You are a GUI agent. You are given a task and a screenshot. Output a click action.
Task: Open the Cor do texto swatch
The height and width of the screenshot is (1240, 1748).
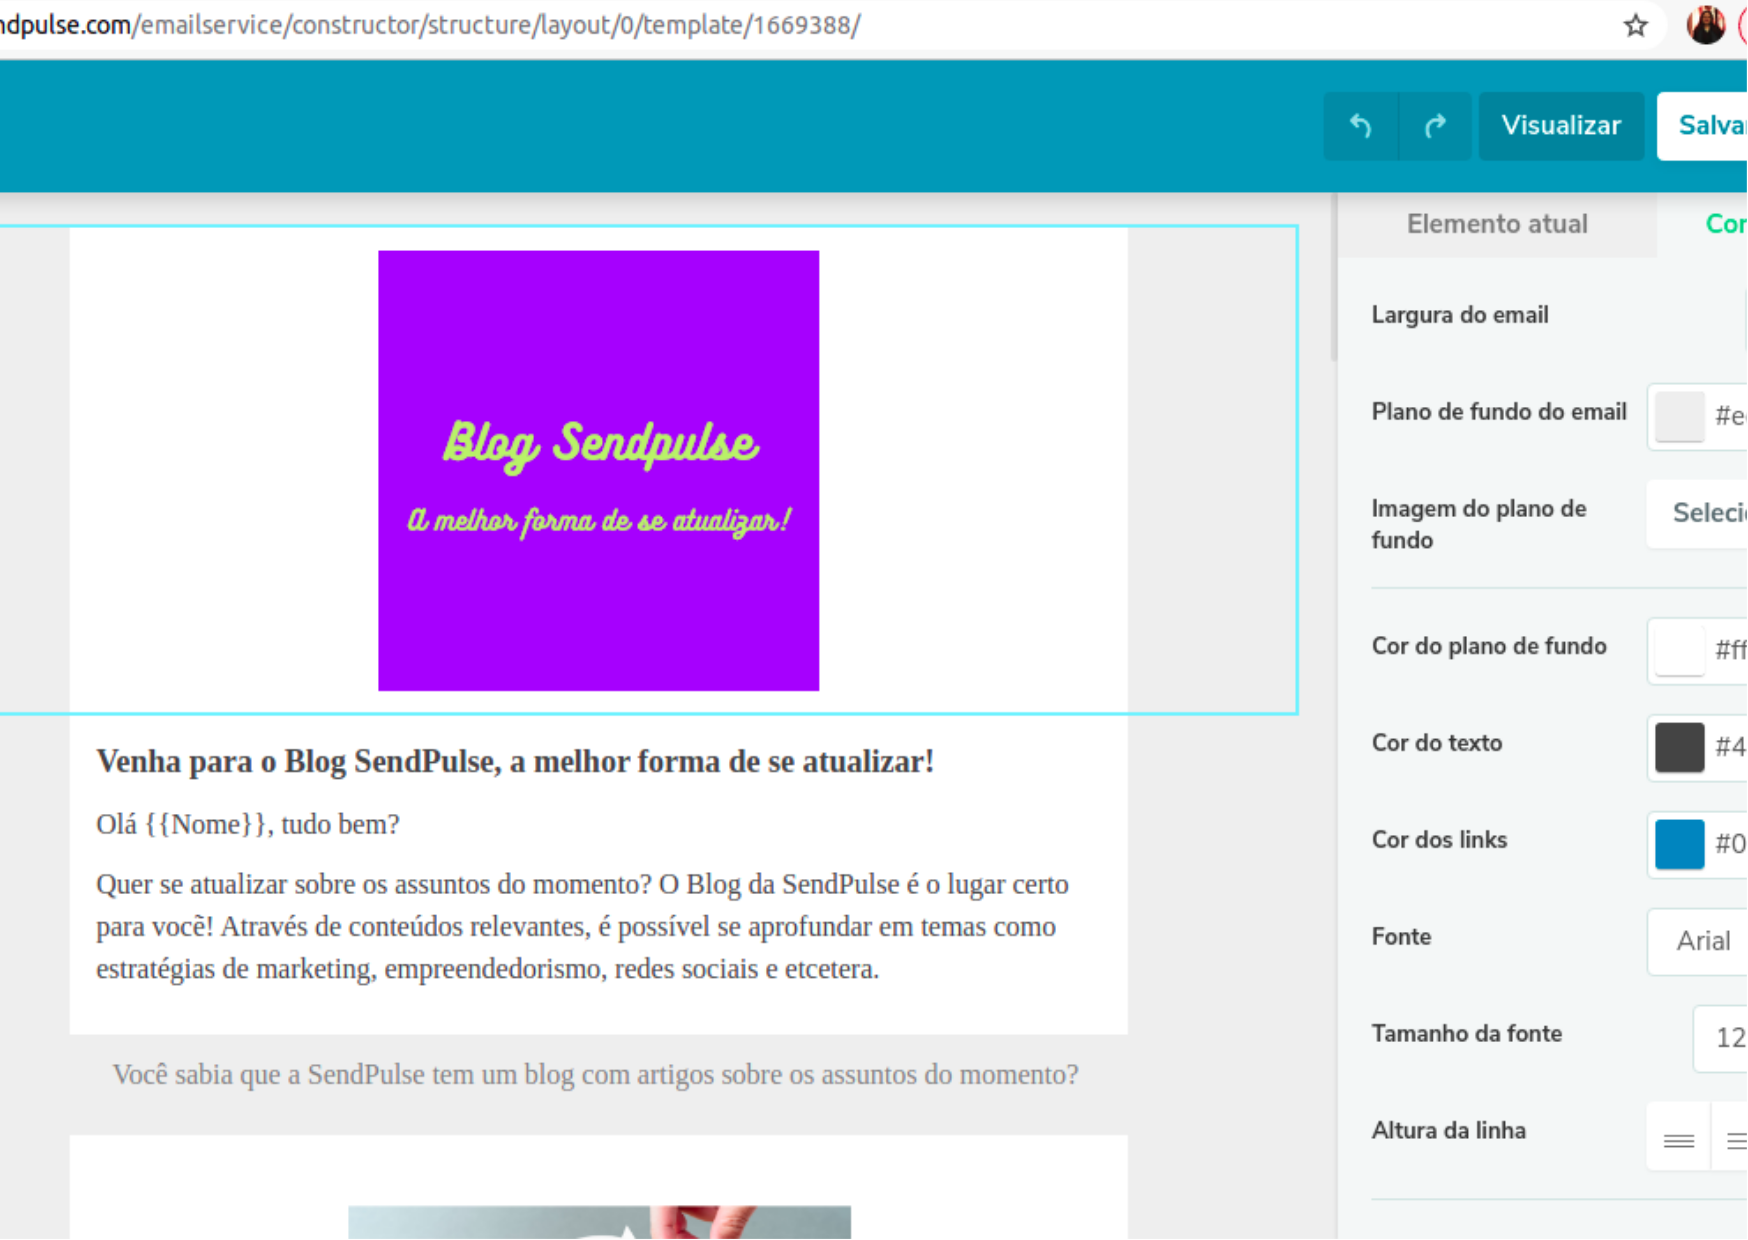(1679, 747)
